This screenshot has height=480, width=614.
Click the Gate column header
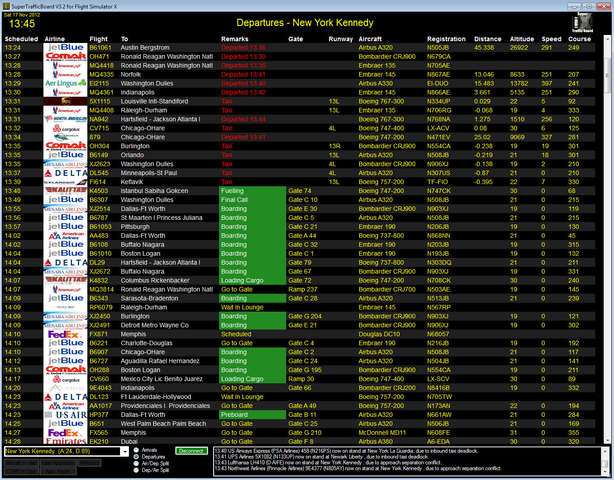pos(296,39)
